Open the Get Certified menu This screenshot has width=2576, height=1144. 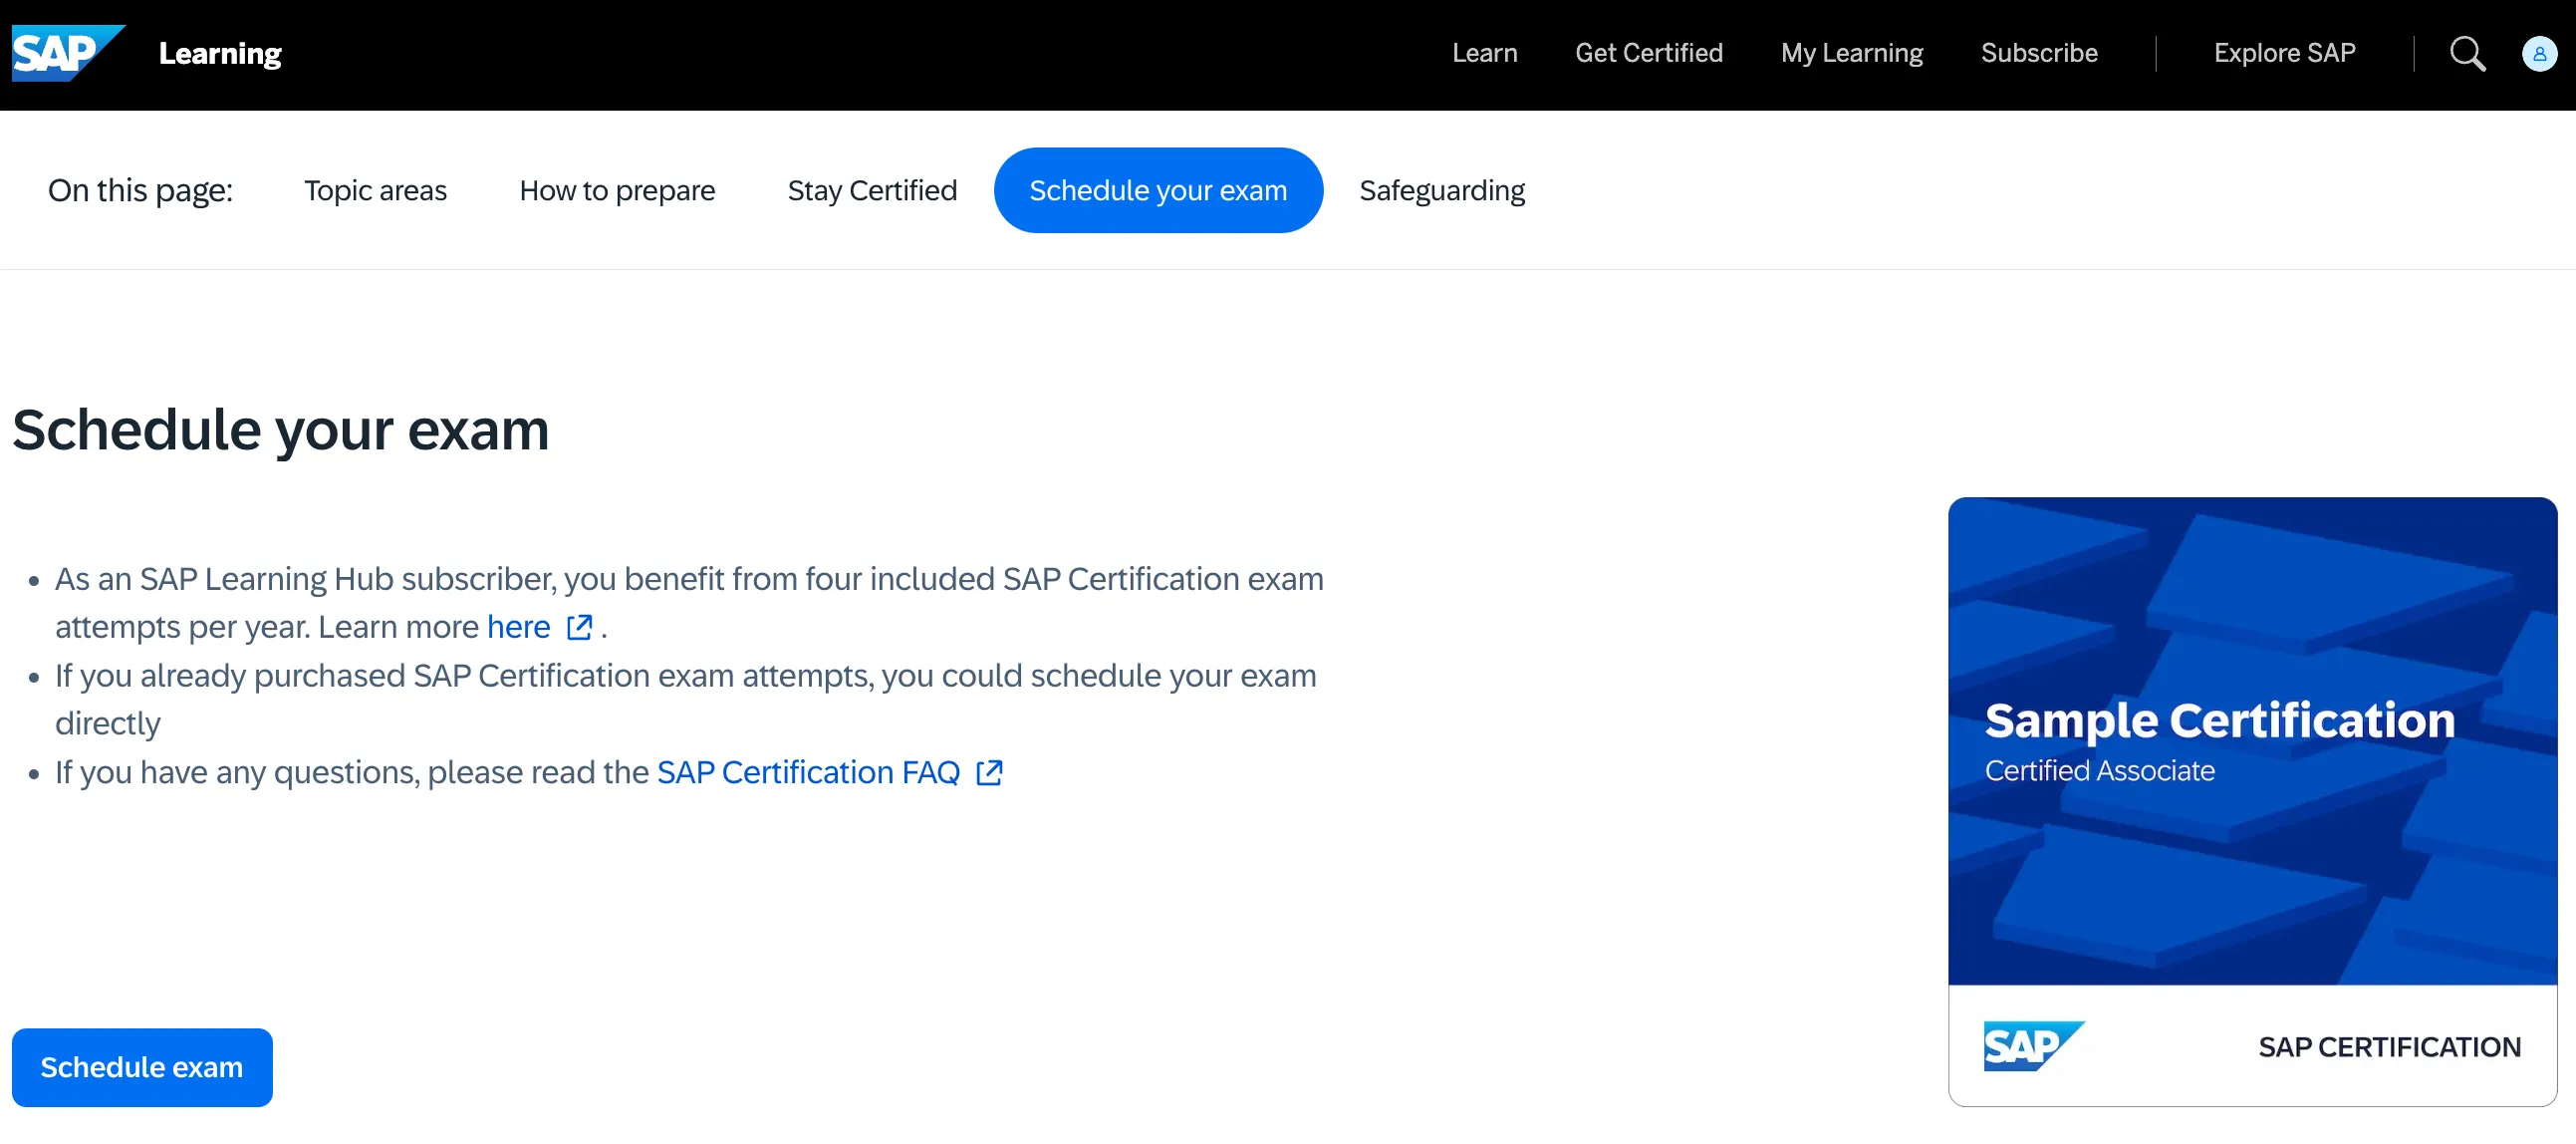(x=1648, y=53)
